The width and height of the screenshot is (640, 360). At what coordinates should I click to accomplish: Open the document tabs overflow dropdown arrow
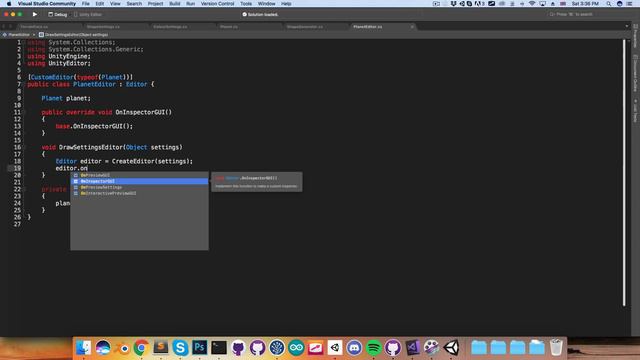(x=627, y=27)
